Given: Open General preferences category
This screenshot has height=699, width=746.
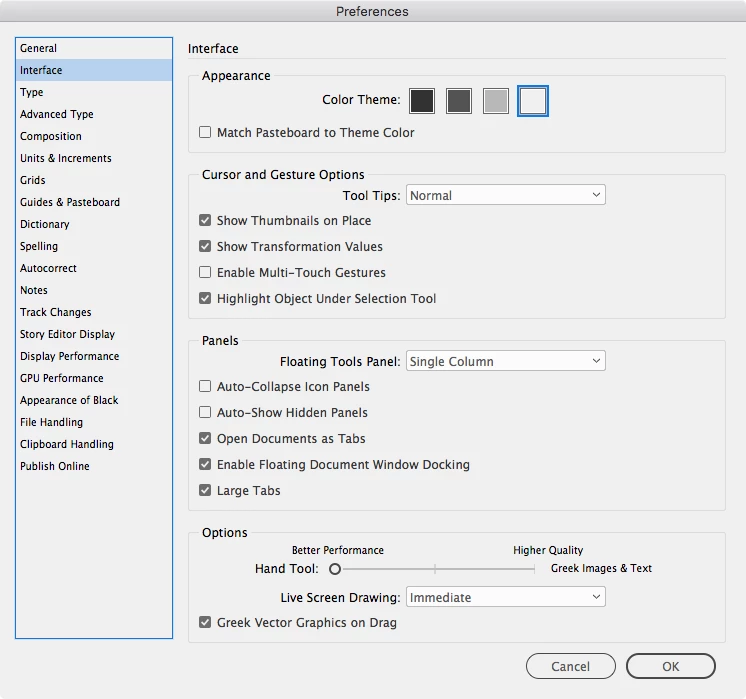Looking at the screenshot, I should tap(94, 48).
